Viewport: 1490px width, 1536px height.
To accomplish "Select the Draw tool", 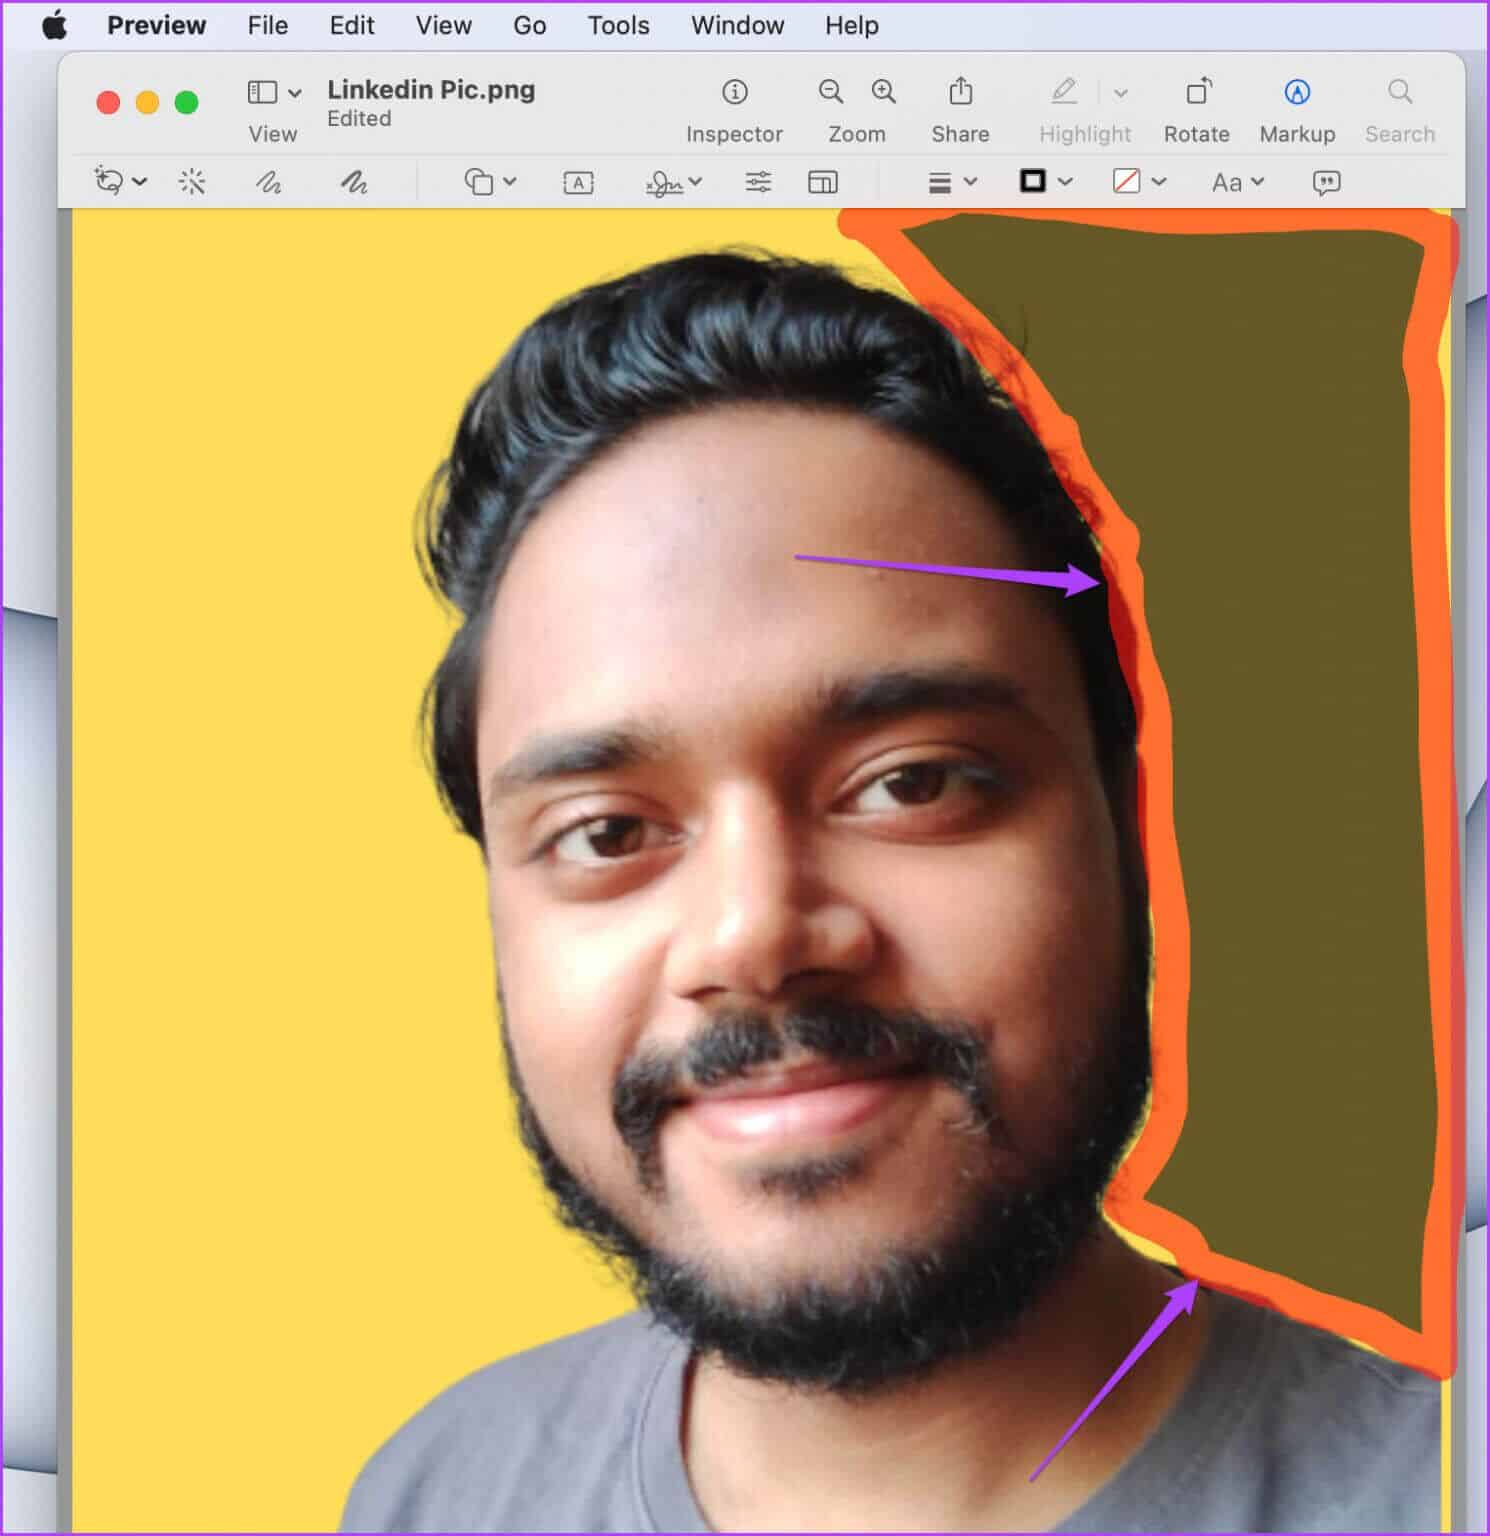I will 354,182.
